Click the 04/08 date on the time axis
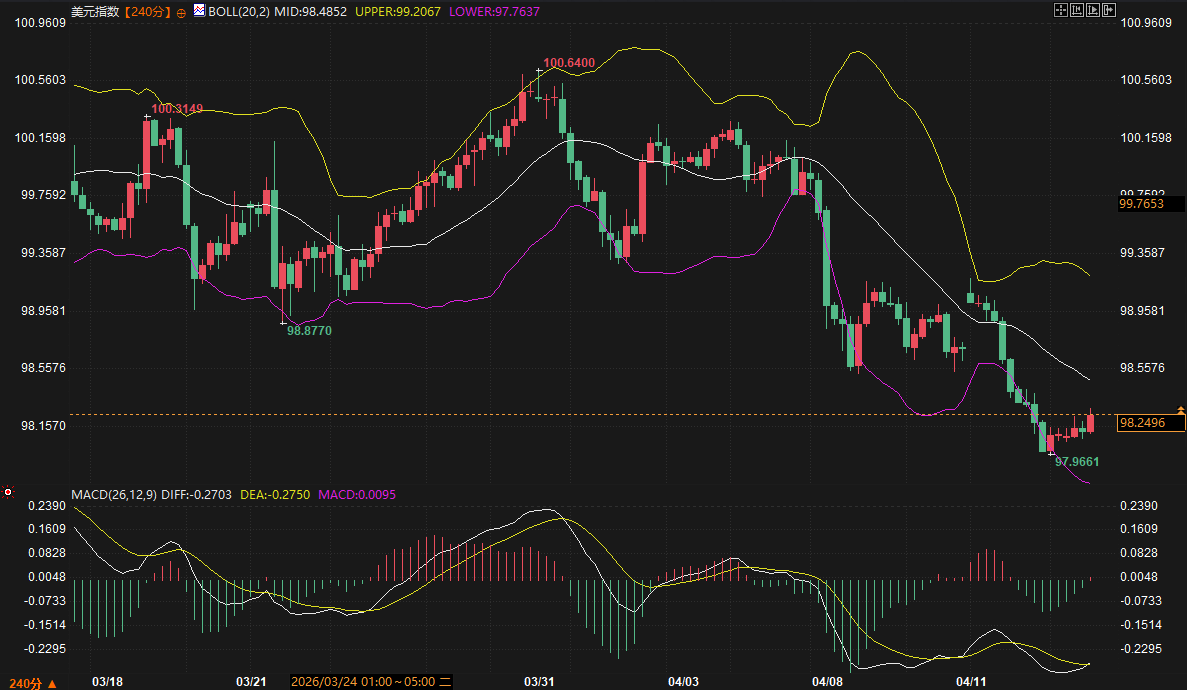This screenshot has height=690, width=1187. point(827,681)
